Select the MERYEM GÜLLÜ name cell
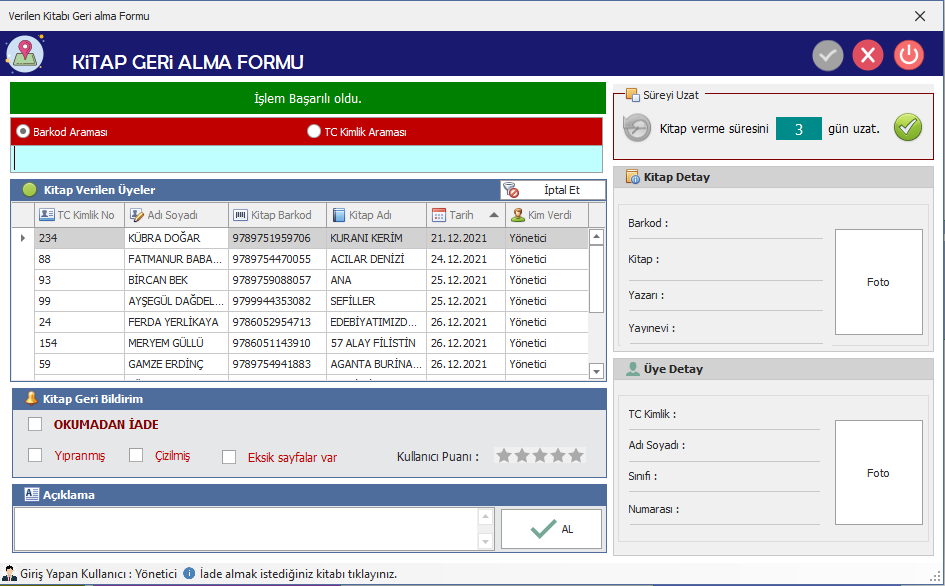 pyautogui.click(x=177, y=343)
